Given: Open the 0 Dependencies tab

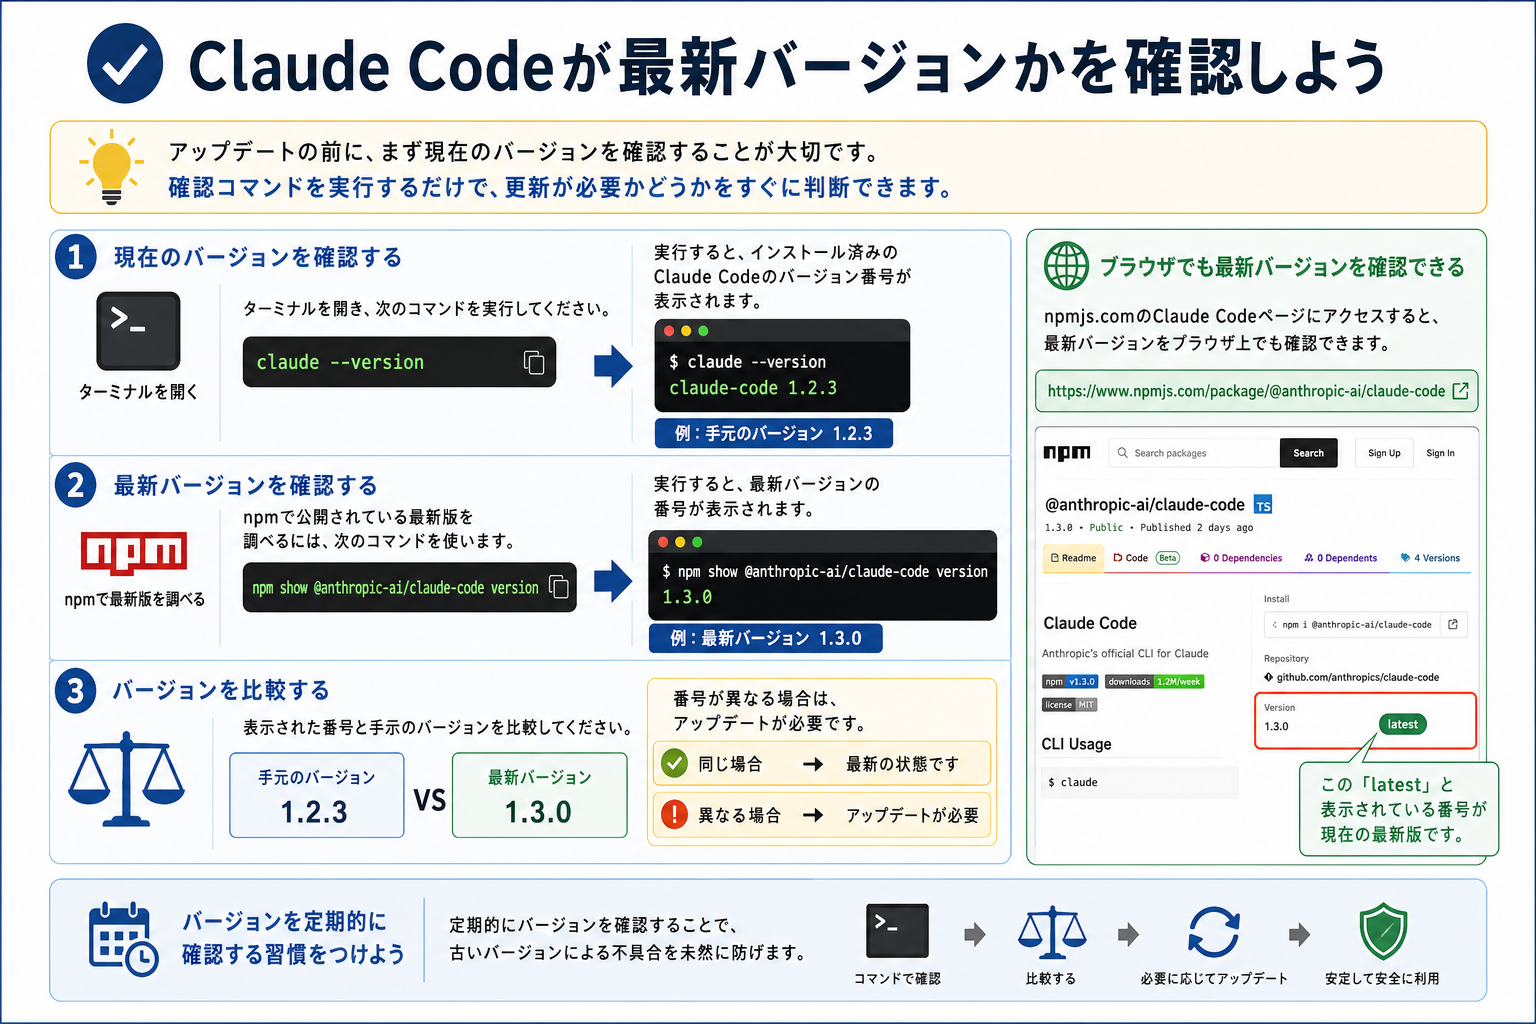Looking at the screenshot, I should (1241, 558).
